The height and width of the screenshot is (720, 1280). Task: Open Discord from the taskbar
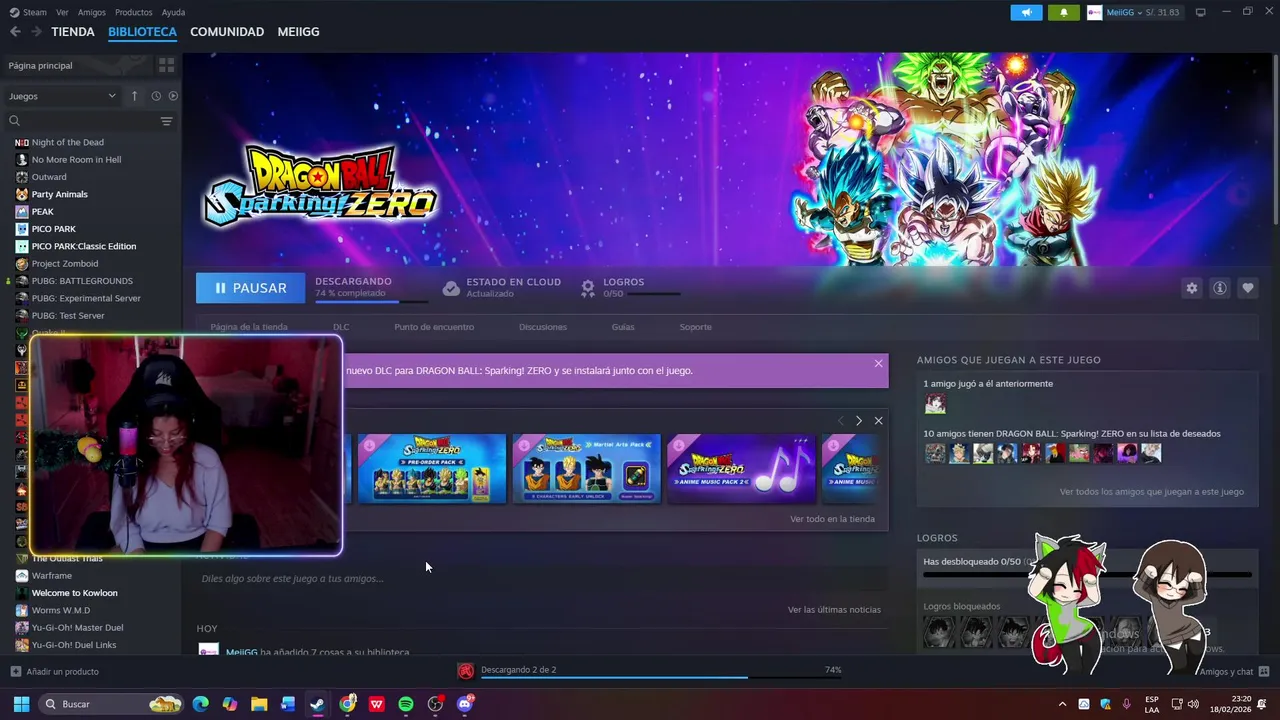click(465, 704)
